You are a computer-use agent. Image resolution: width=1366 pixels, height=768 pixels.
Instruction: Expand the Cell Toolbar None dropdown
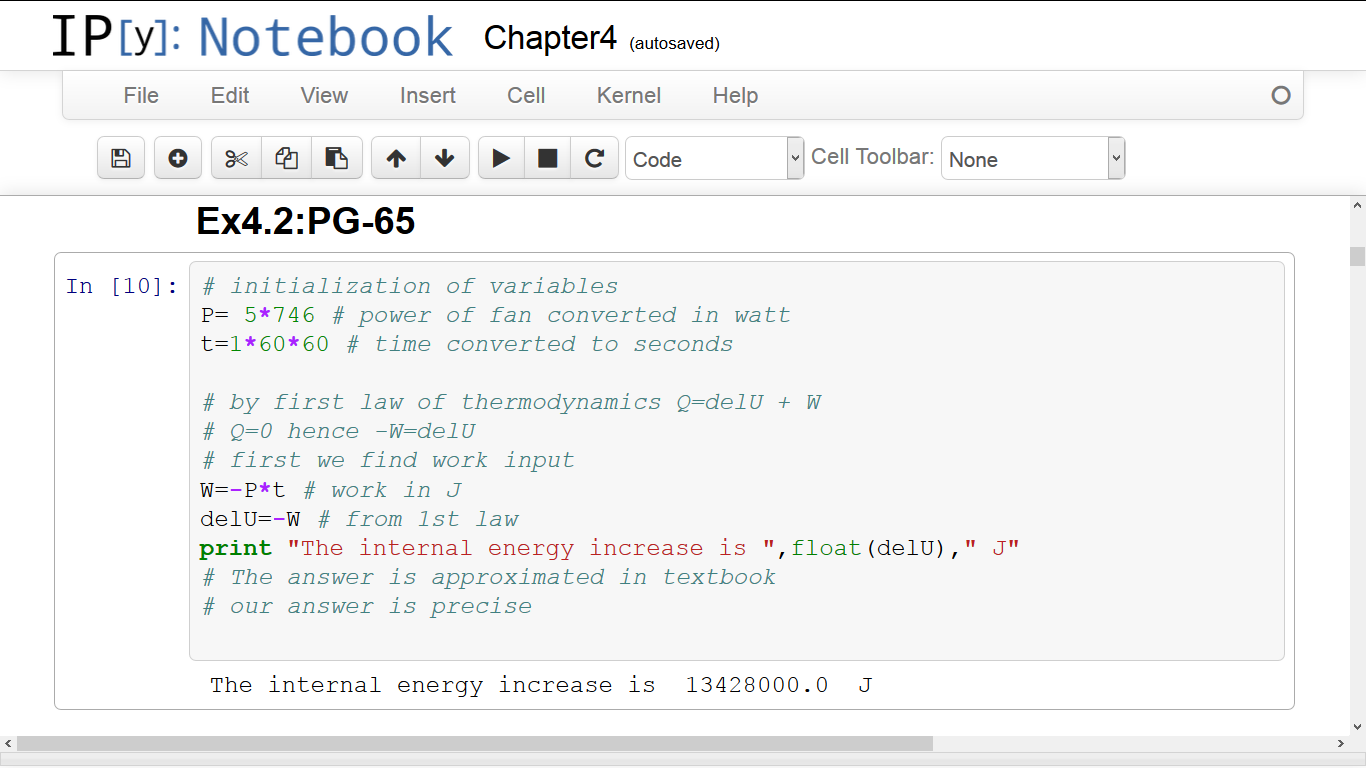pos(1032,159)
